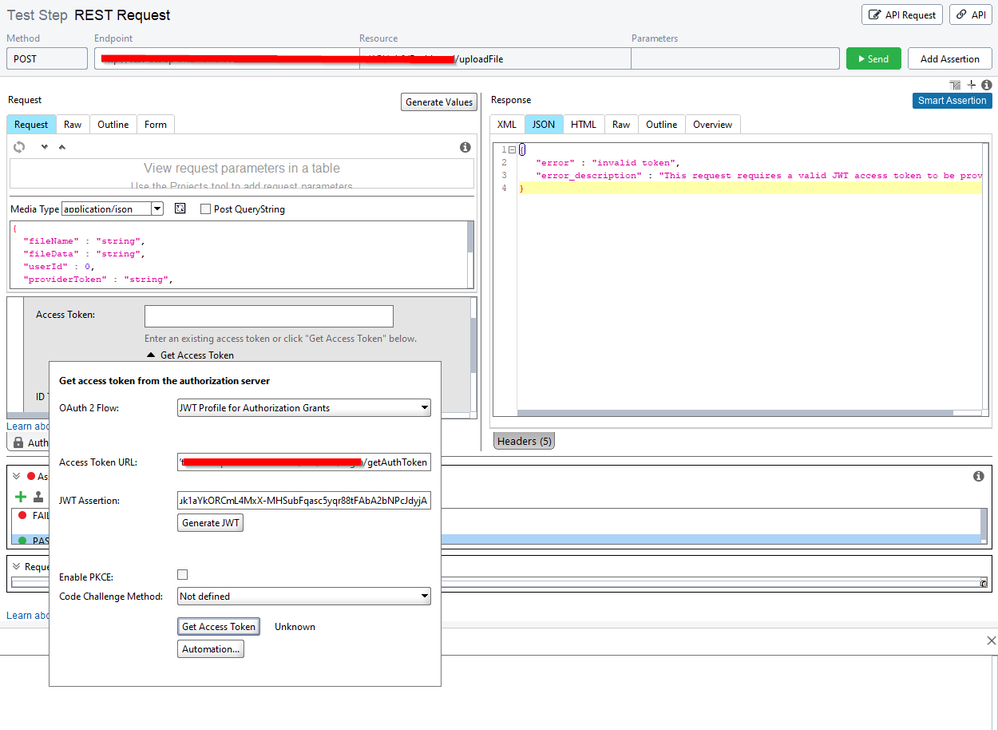Click the info icon in the Request panel
998x730 pixels.
465,147
